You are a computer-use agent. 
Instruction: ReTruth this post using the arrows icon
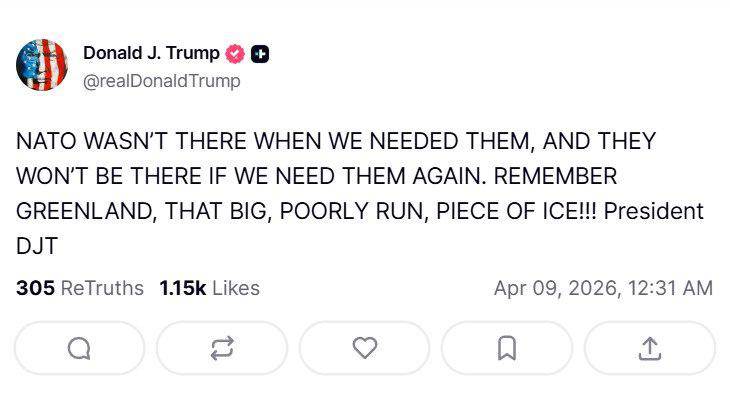tap(222, 347)
